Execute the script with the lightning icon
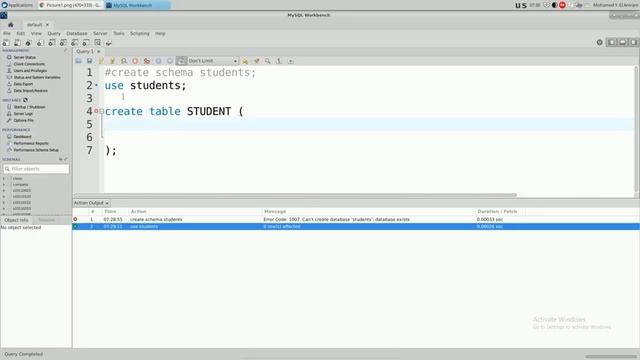640x360 pixels. 101,61
